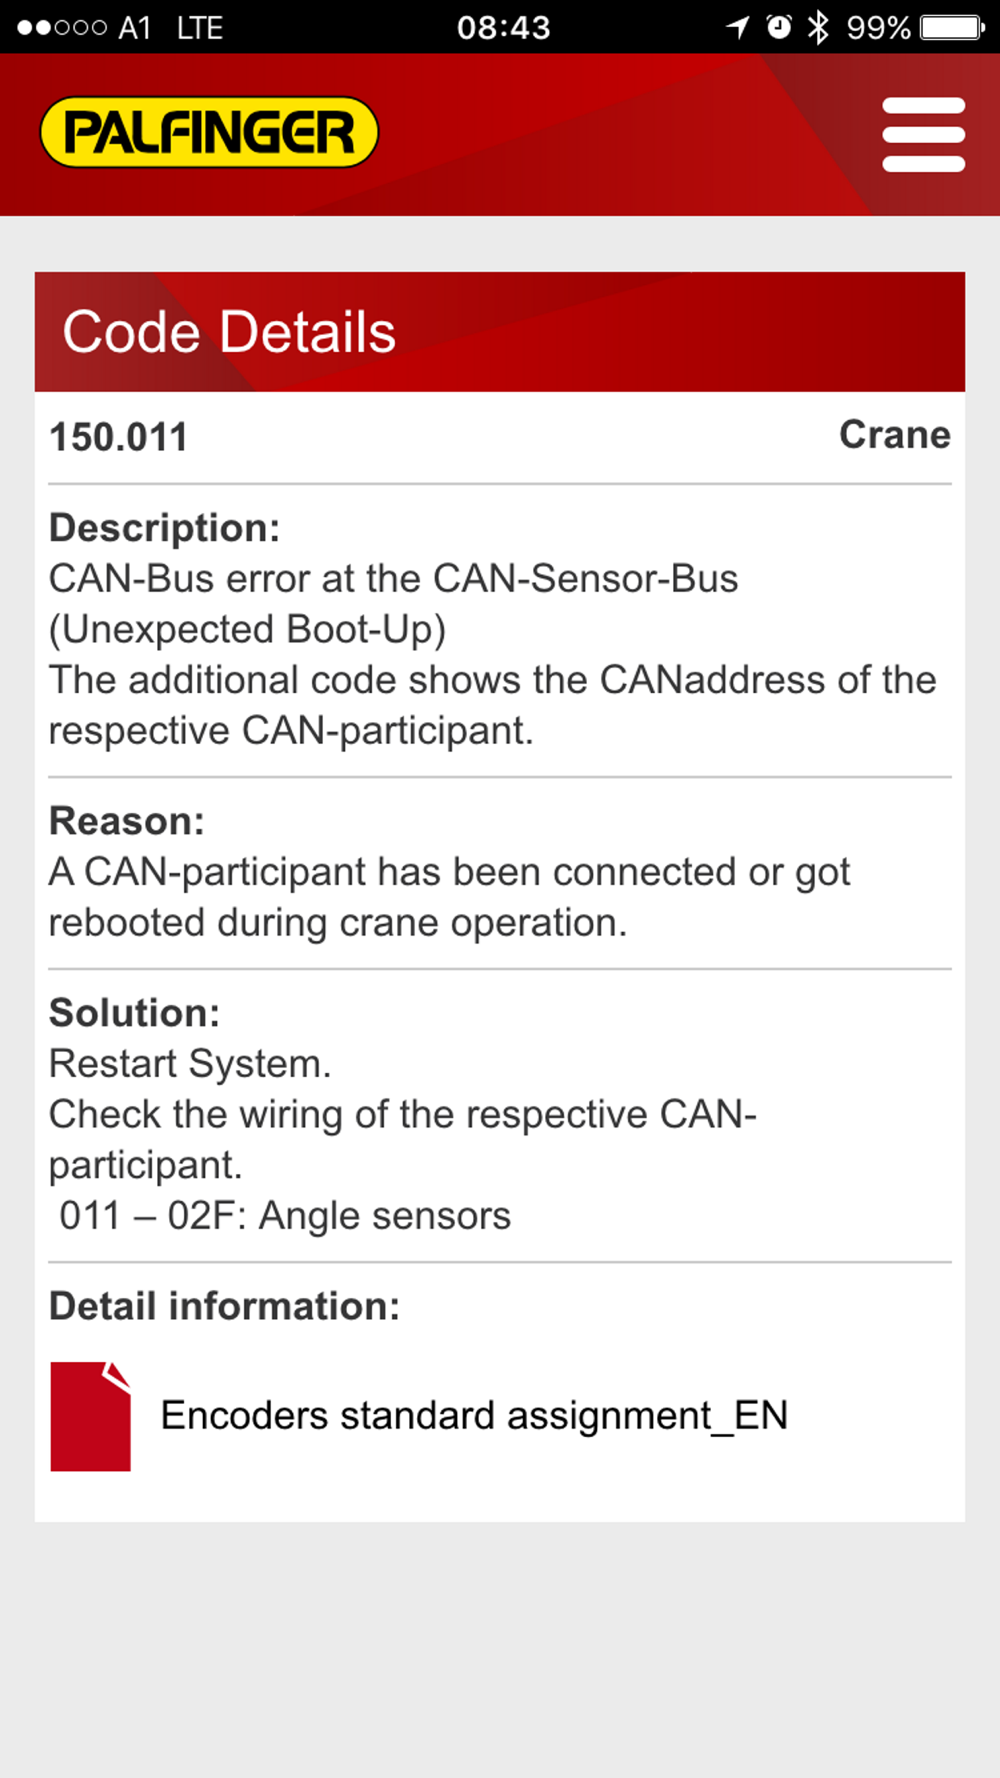Tap the Restart System instruction text
This screenshot has height=1778, width=1000.
(x=190, y=1064)
